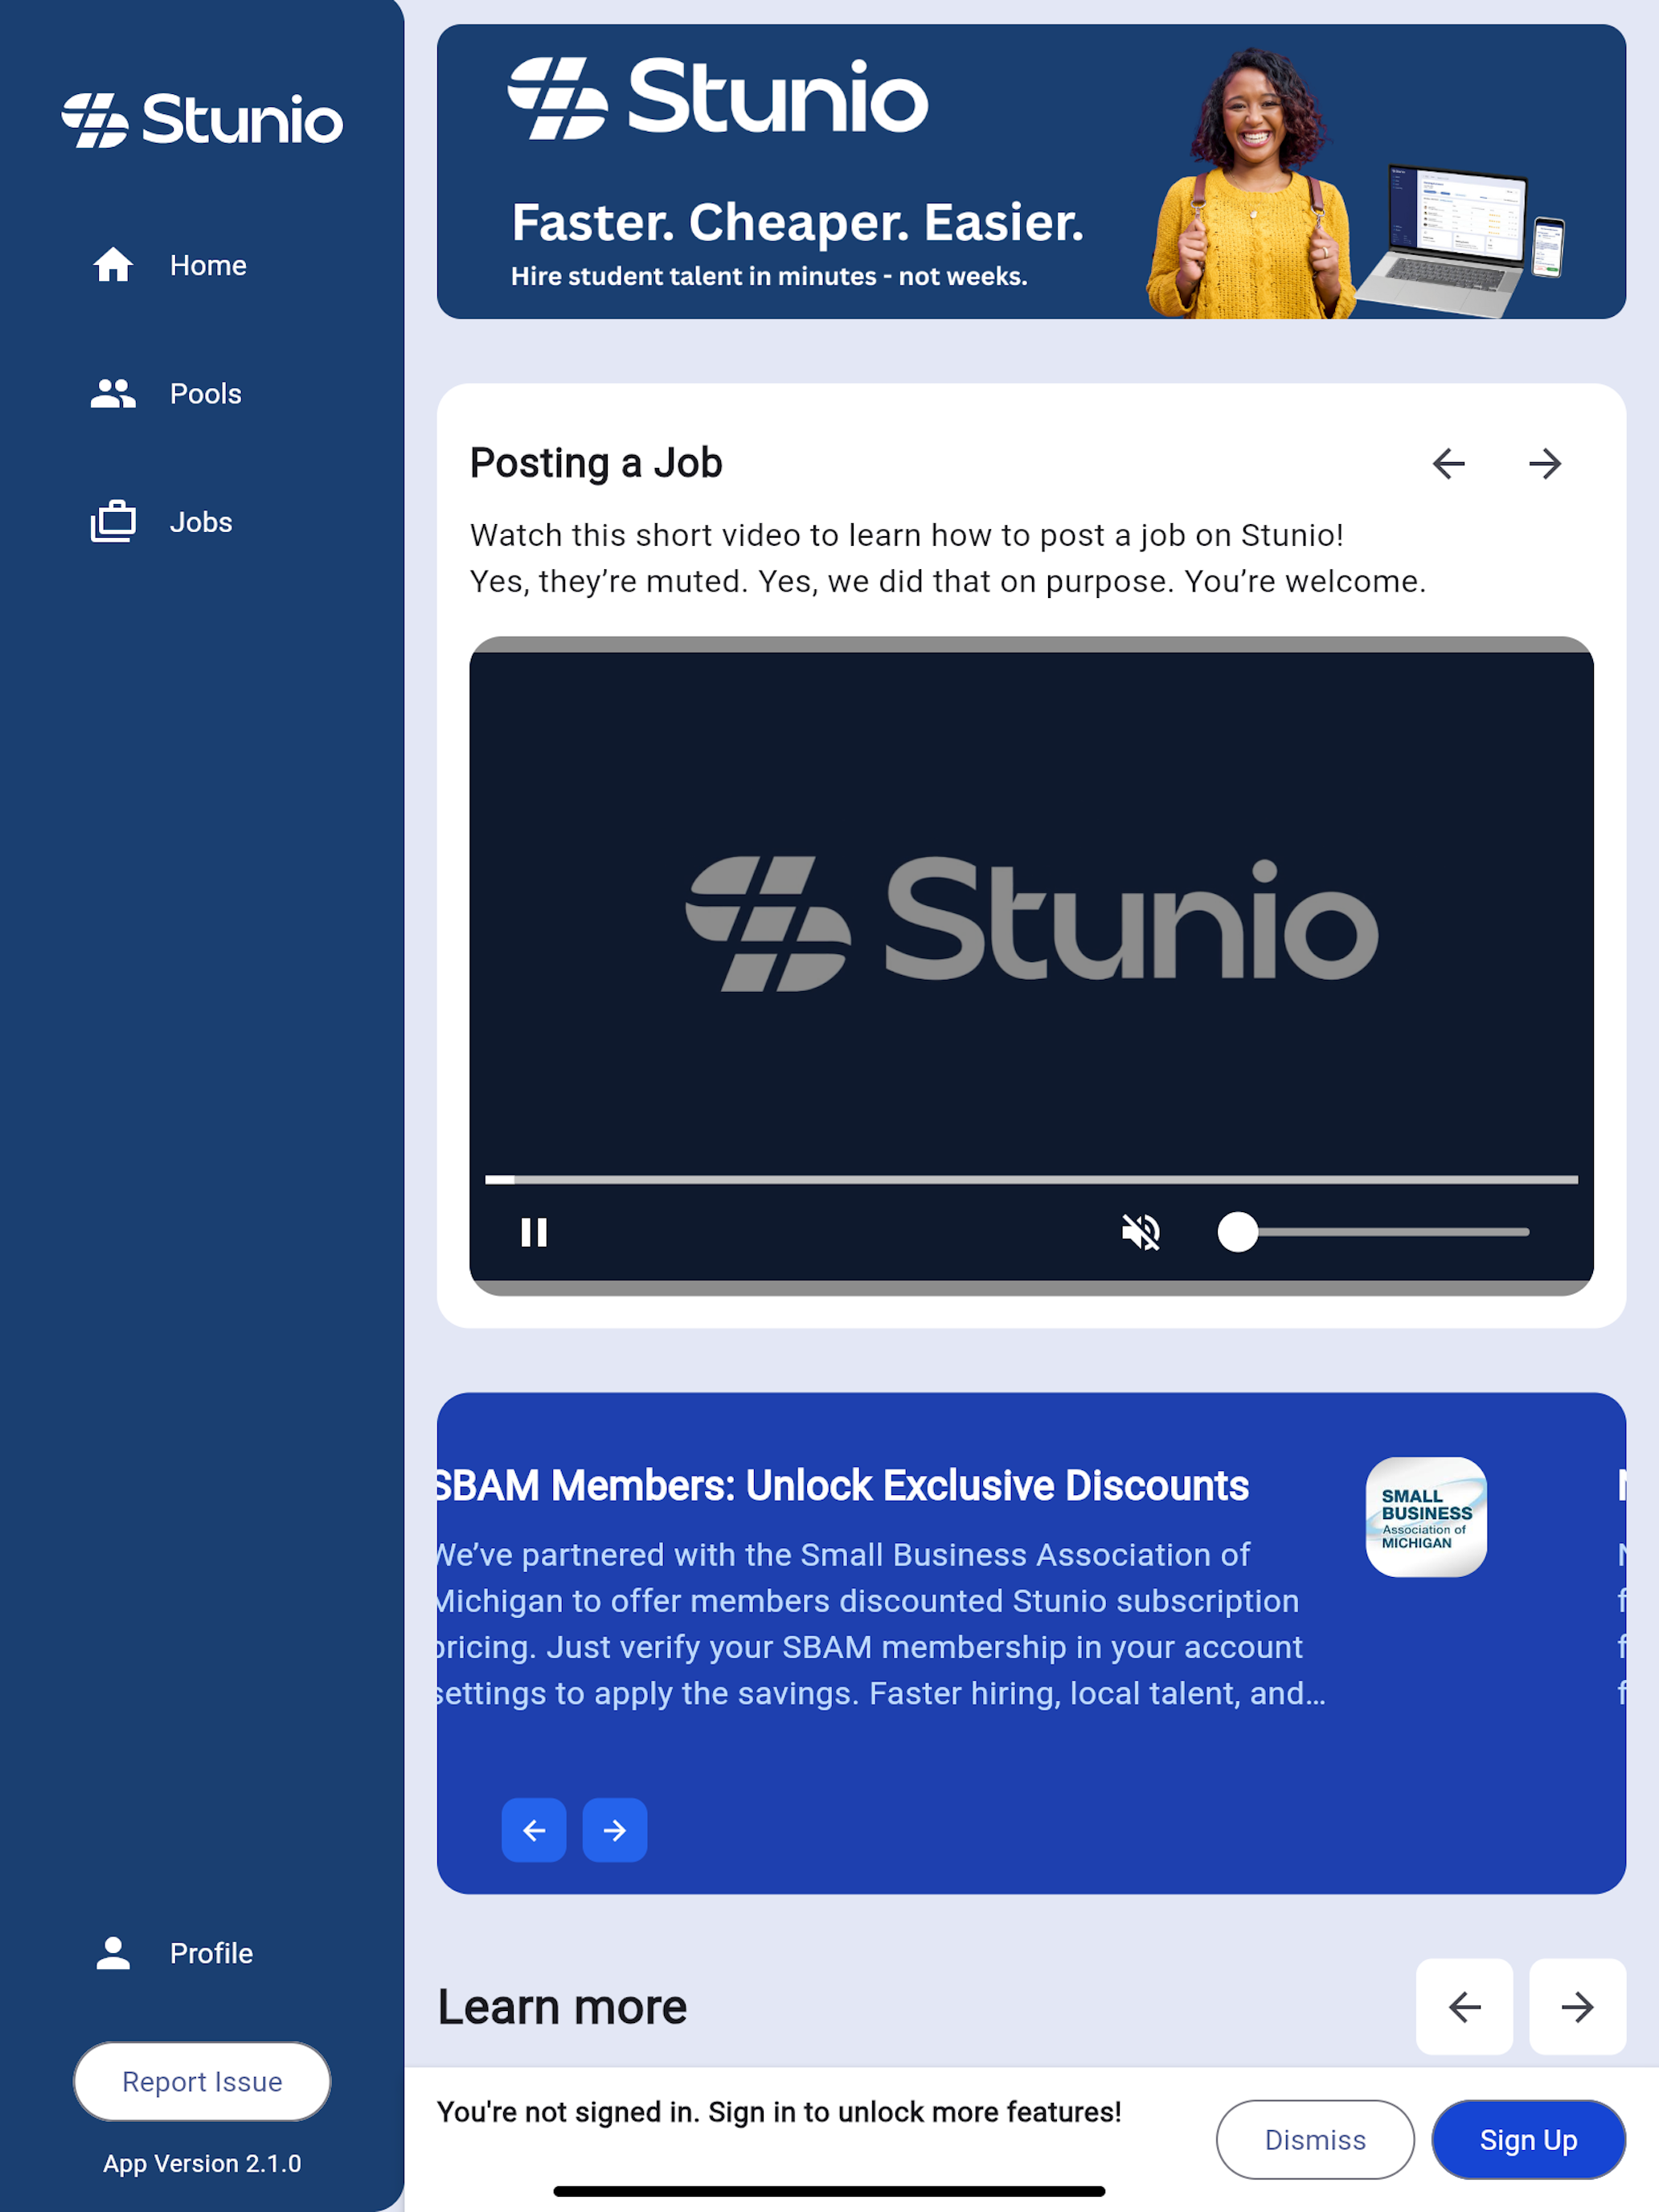Dismiss the not signed in notice
1659x2212 pixels.
point(1314,2139)
